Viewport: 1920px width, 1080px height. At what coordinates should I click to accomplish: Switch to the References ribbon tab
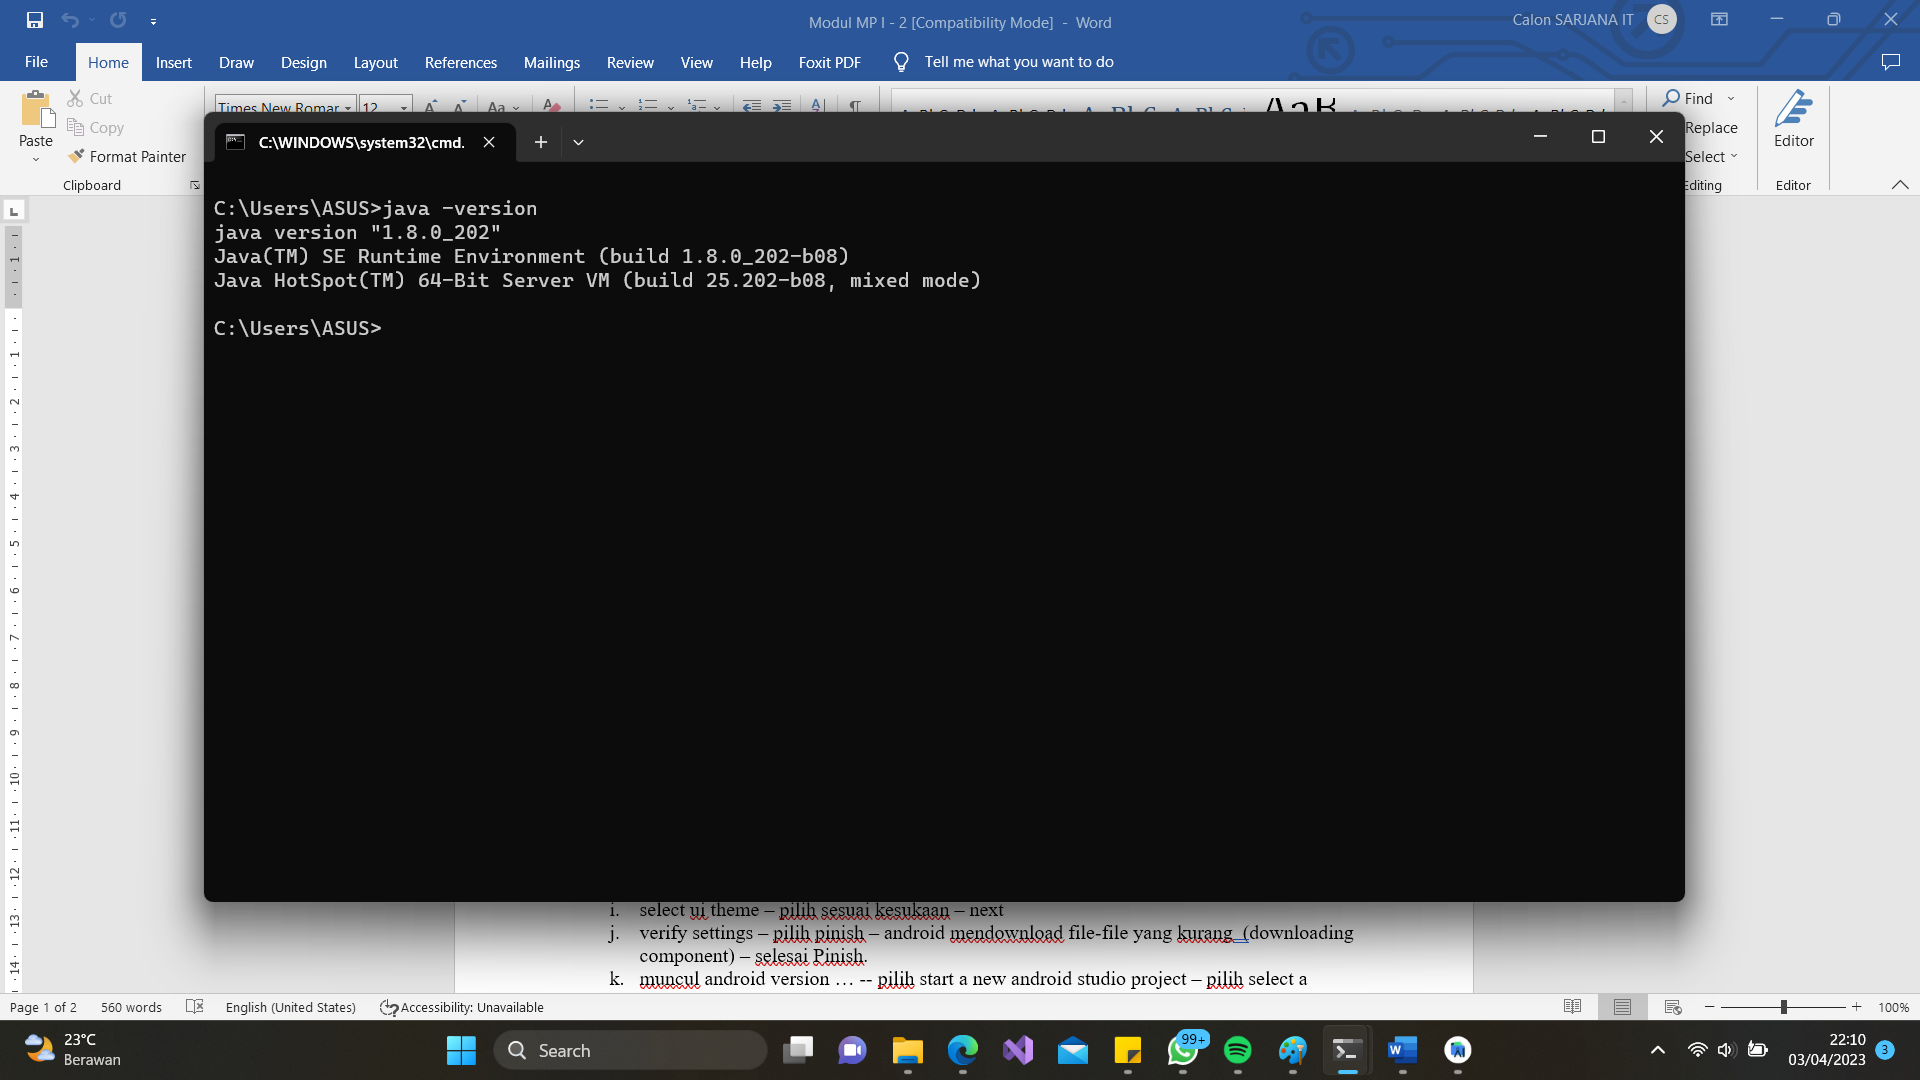[460, 62]
